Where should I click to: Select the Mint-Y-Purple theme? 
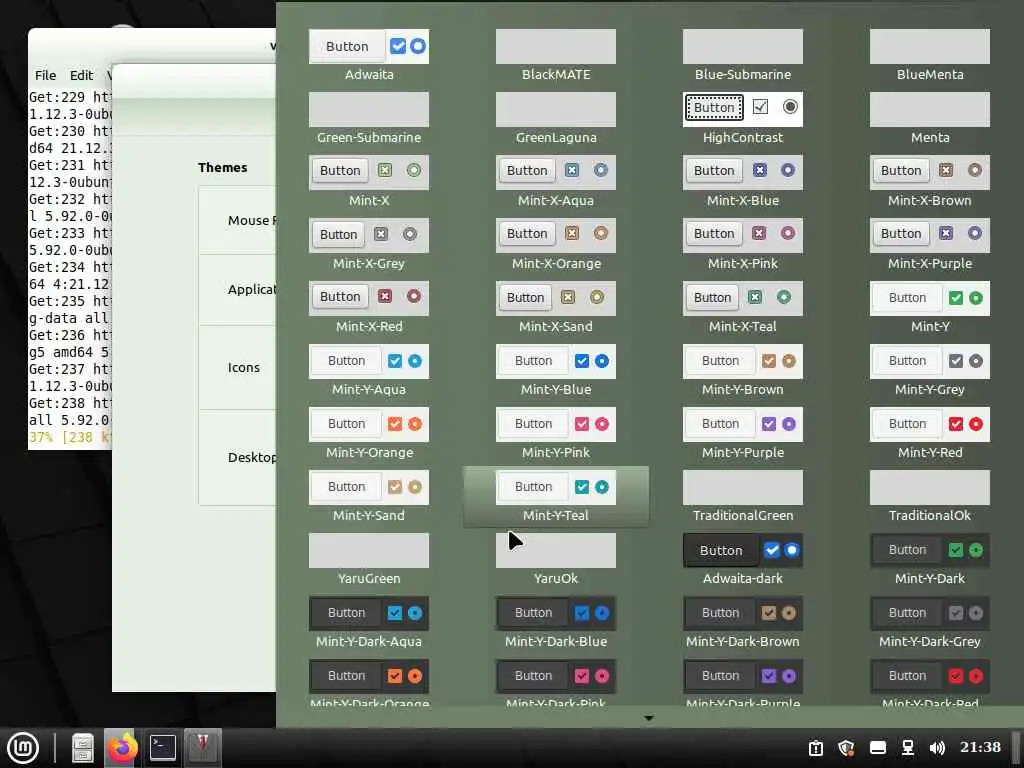click(x=743, y=434)
